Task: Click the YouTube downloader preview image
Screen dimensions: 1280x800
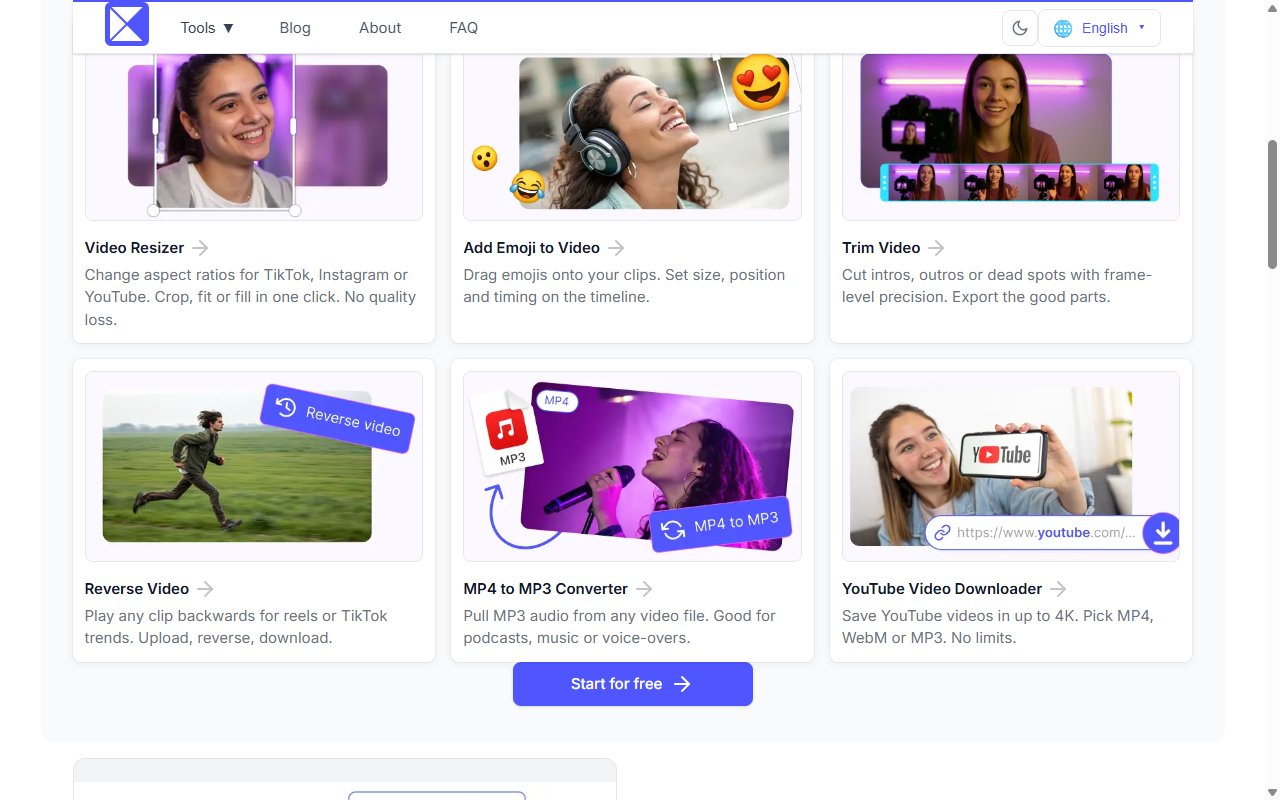Action: (1011, 466)
